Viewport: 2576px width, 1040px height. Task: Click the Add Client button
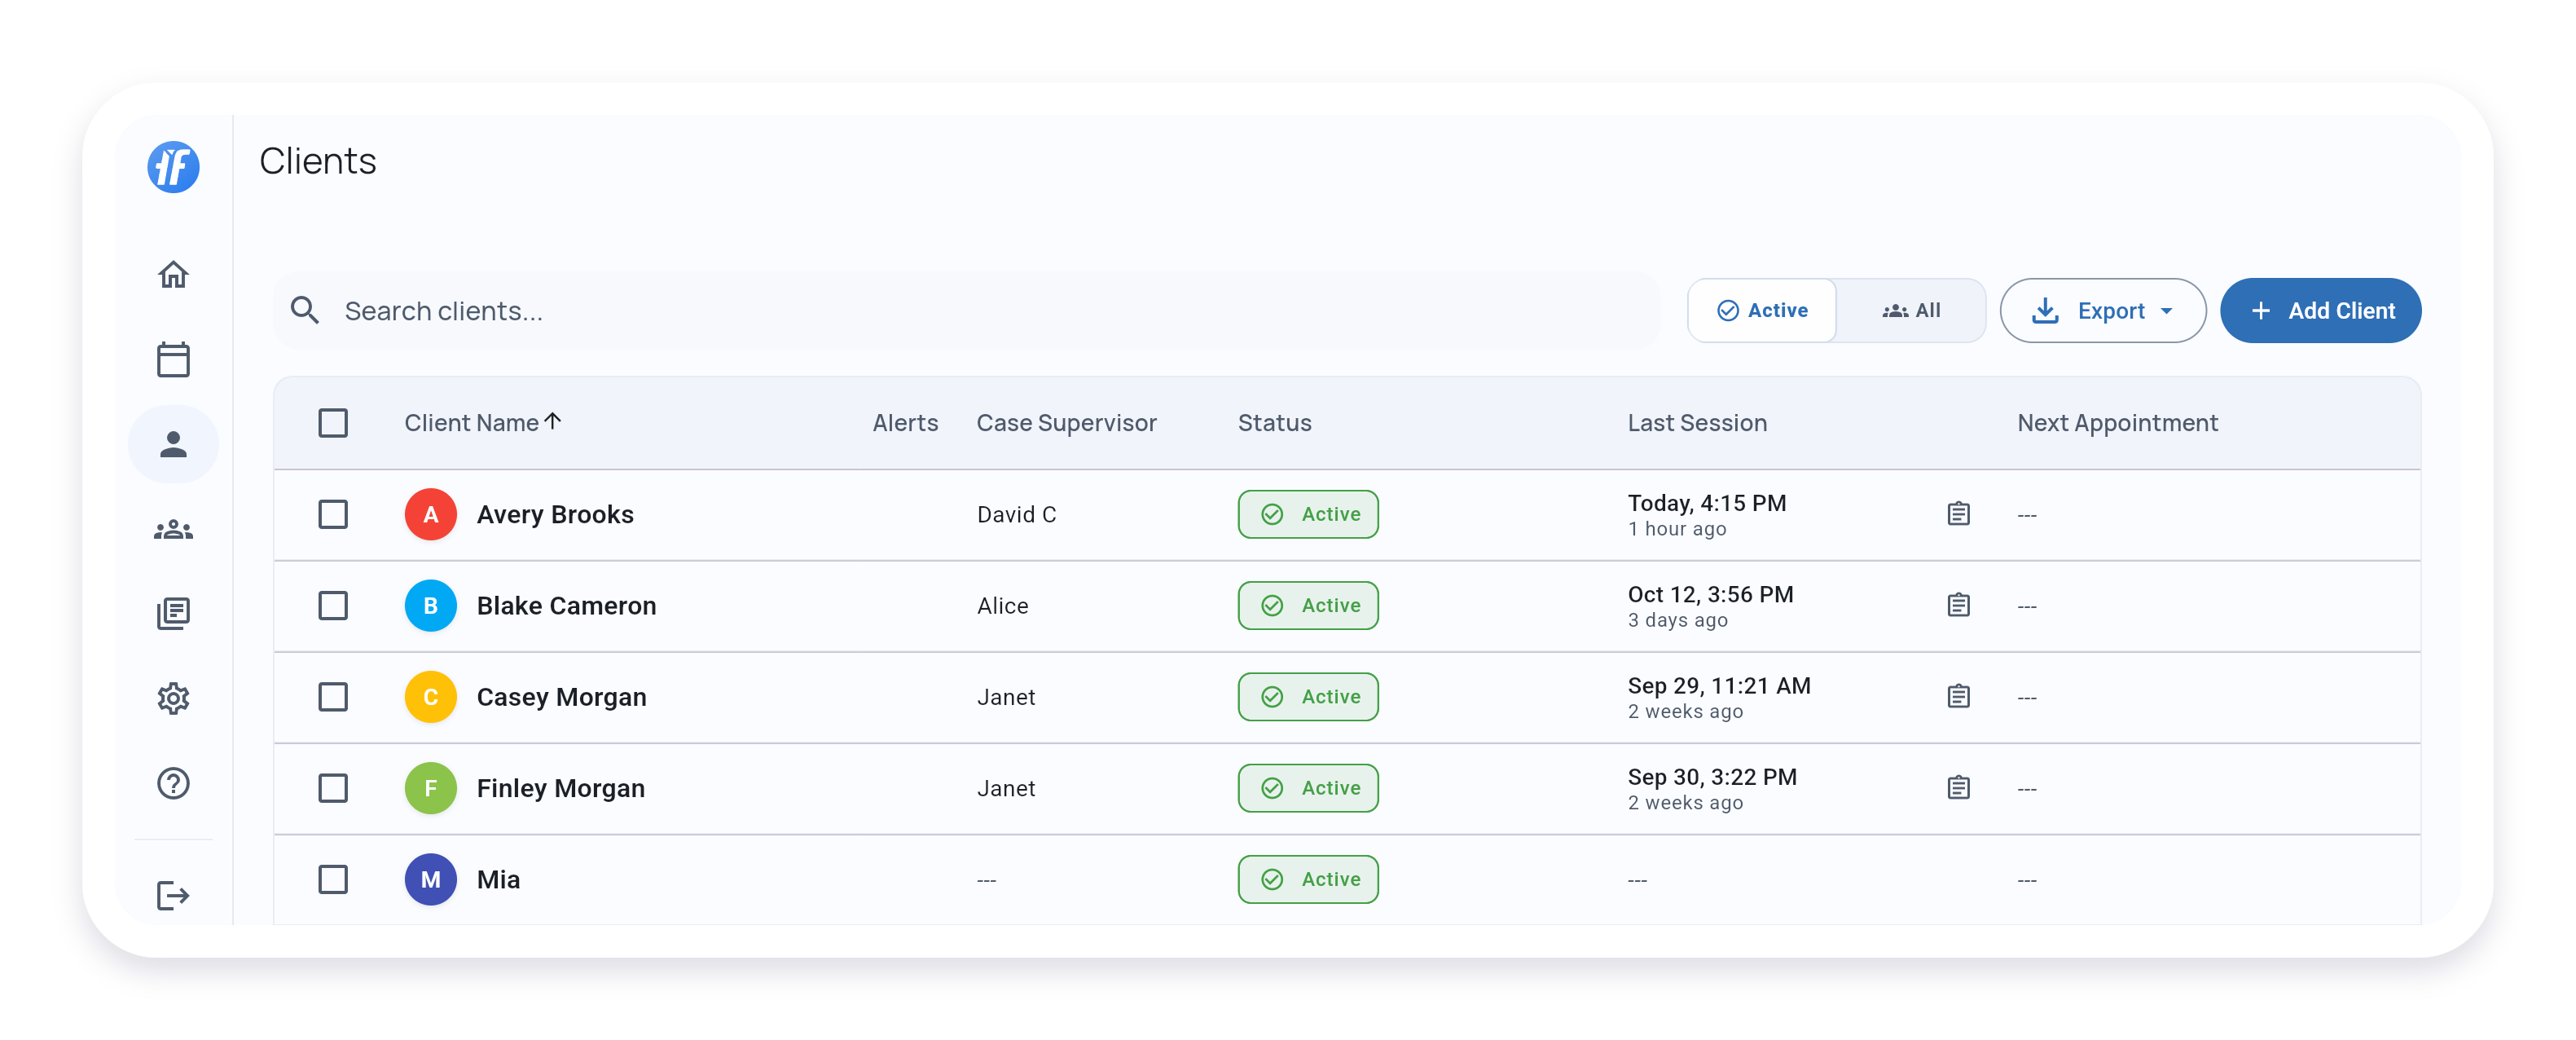coord(2320,311)
